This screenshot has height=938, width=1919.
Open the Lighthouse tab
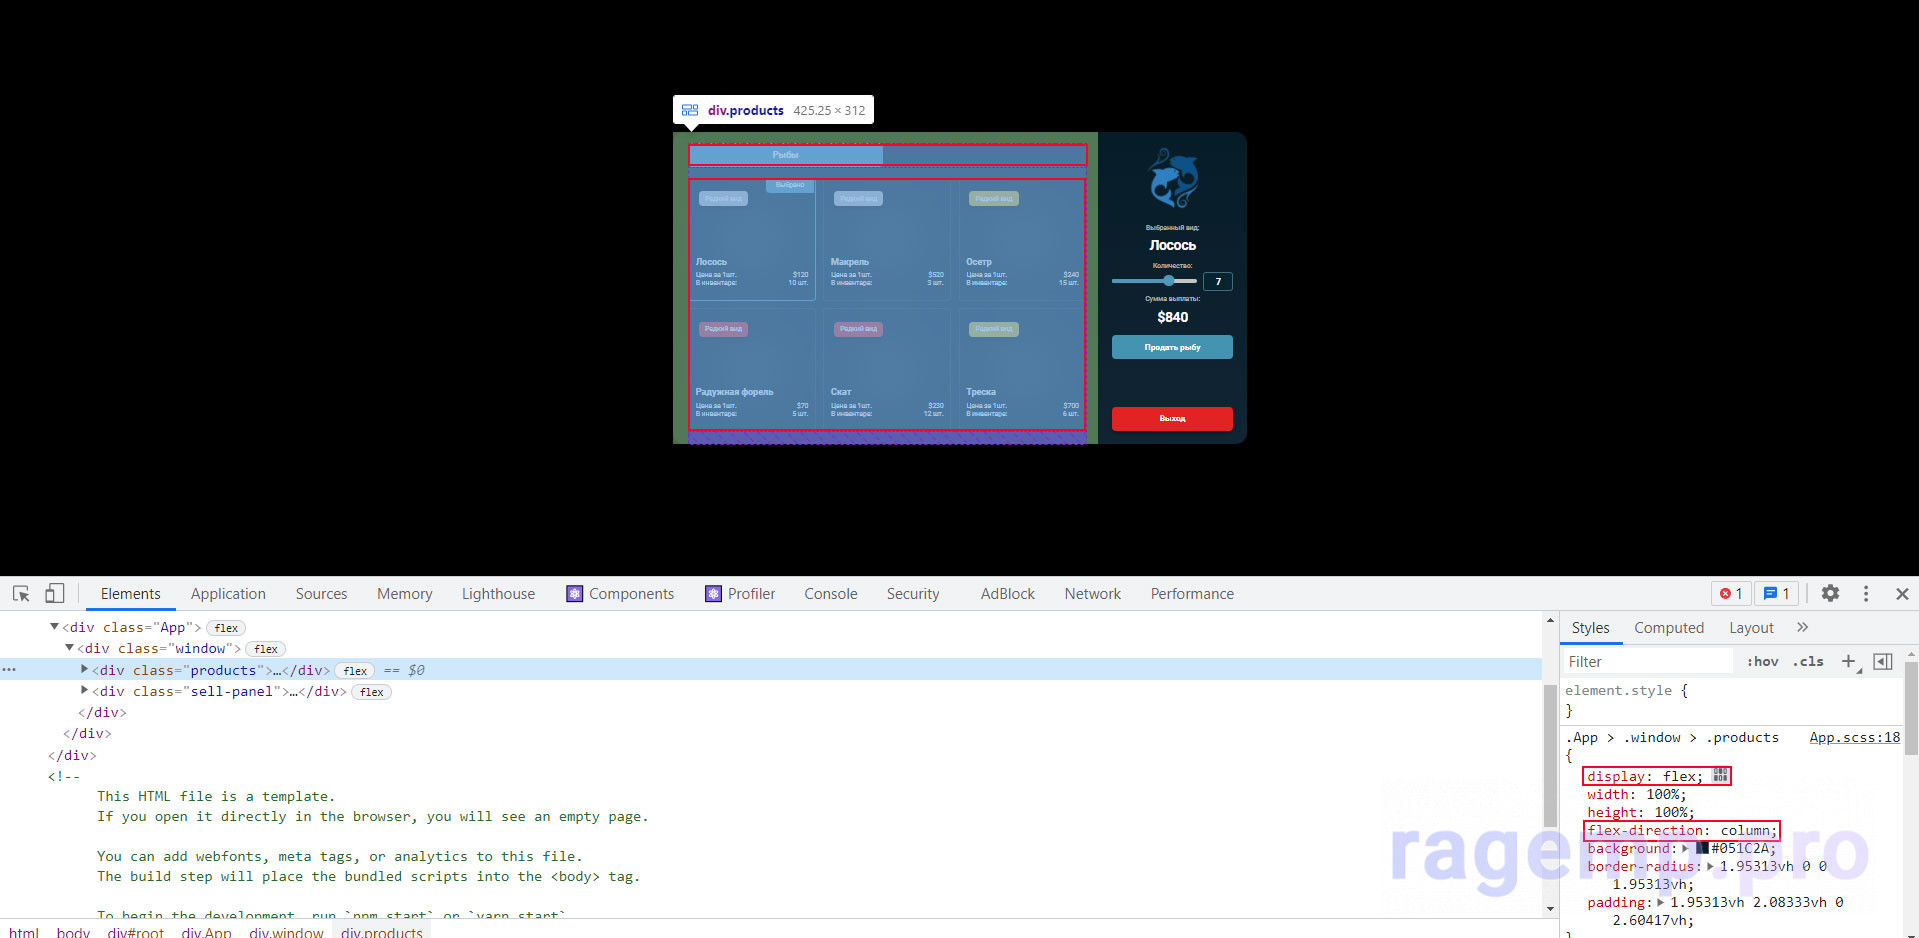click(498, 593)
